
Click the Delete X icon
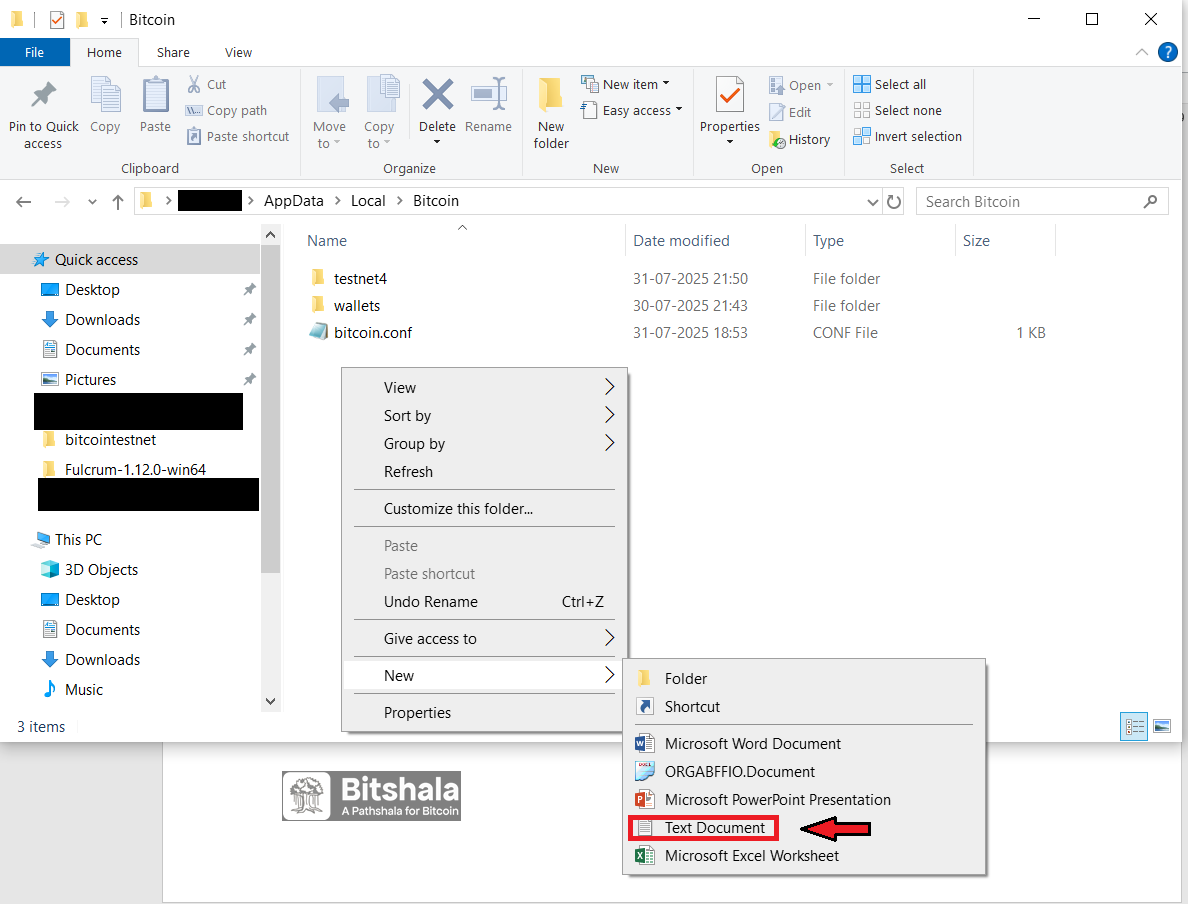[x=437, y=95]
